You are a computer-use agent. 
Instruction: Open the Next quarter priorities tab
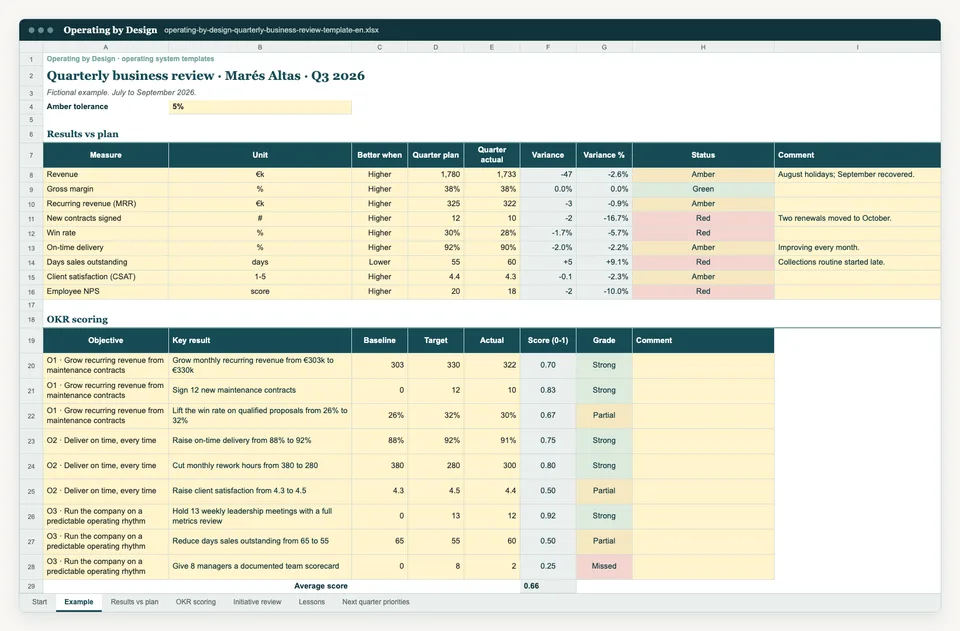(376, 602)
